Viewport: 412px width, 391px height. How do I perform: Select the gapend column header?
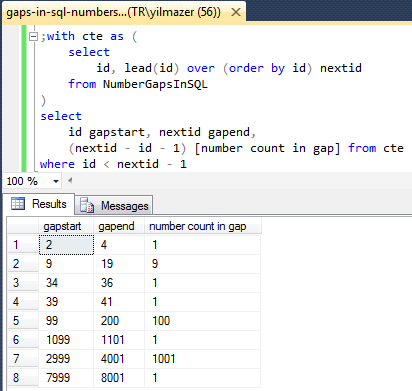(x=119, y=227)
